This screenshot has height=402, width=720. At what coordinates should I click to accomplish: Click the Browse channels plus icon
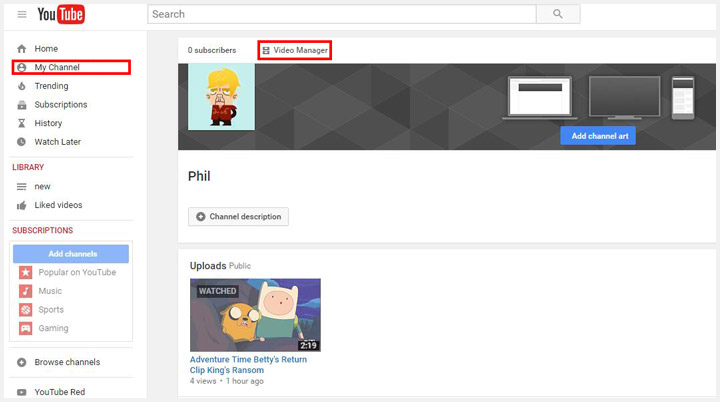[x=22, y=362]
